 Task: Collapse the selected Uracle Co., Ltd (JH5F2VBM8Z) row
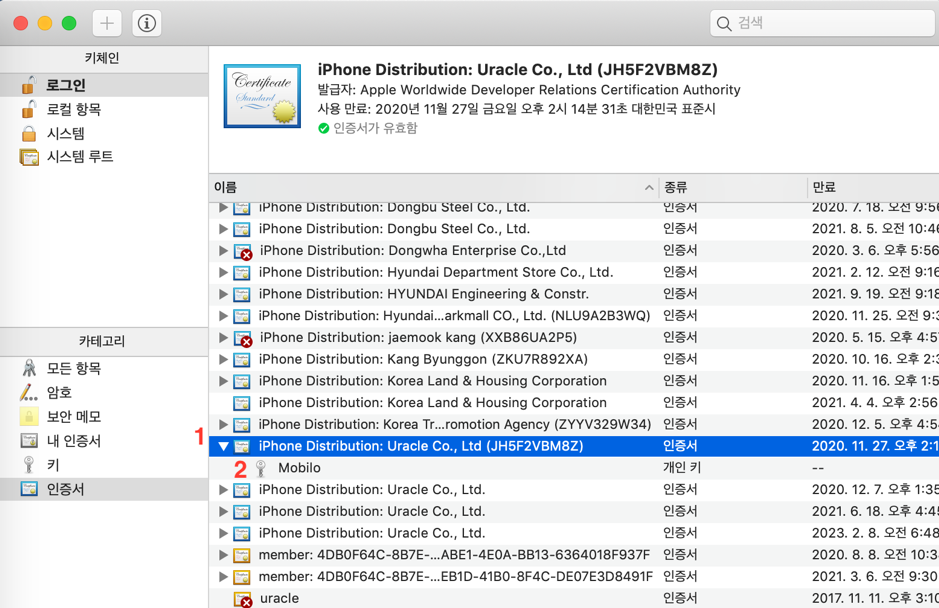pyautogui.click(x=223, y=446)
